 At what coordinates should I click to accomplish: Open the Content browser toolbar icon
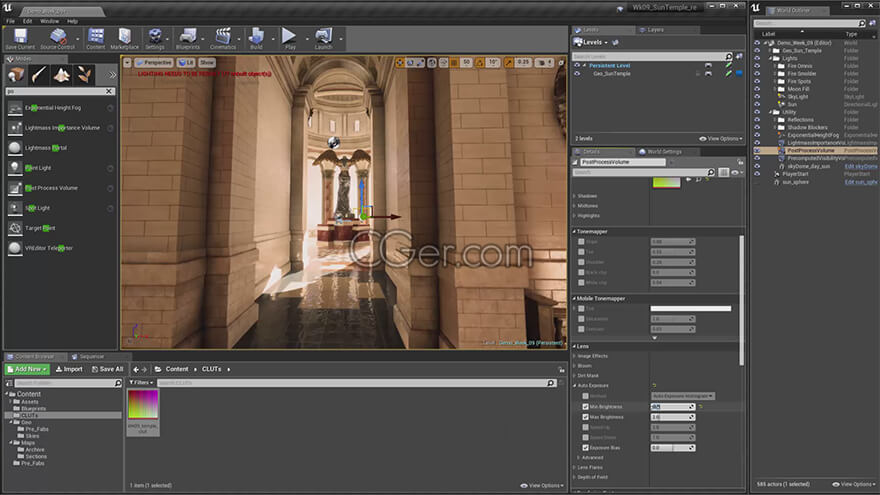tap(96, 37)
